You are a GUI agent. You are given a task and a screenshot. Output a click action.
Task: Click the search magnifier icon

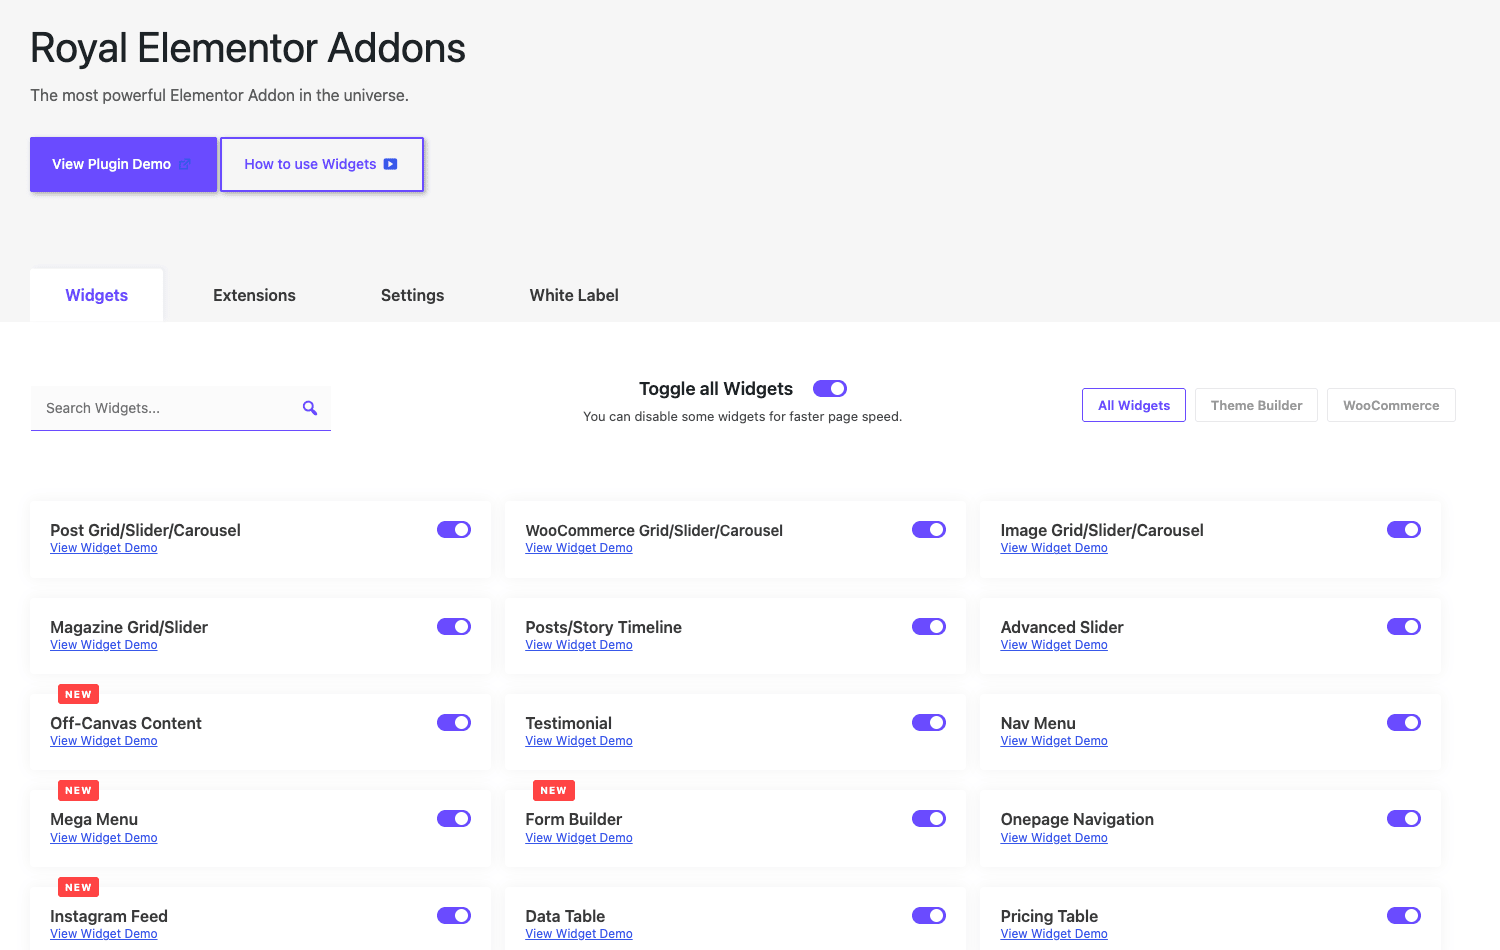pos(310,408)
